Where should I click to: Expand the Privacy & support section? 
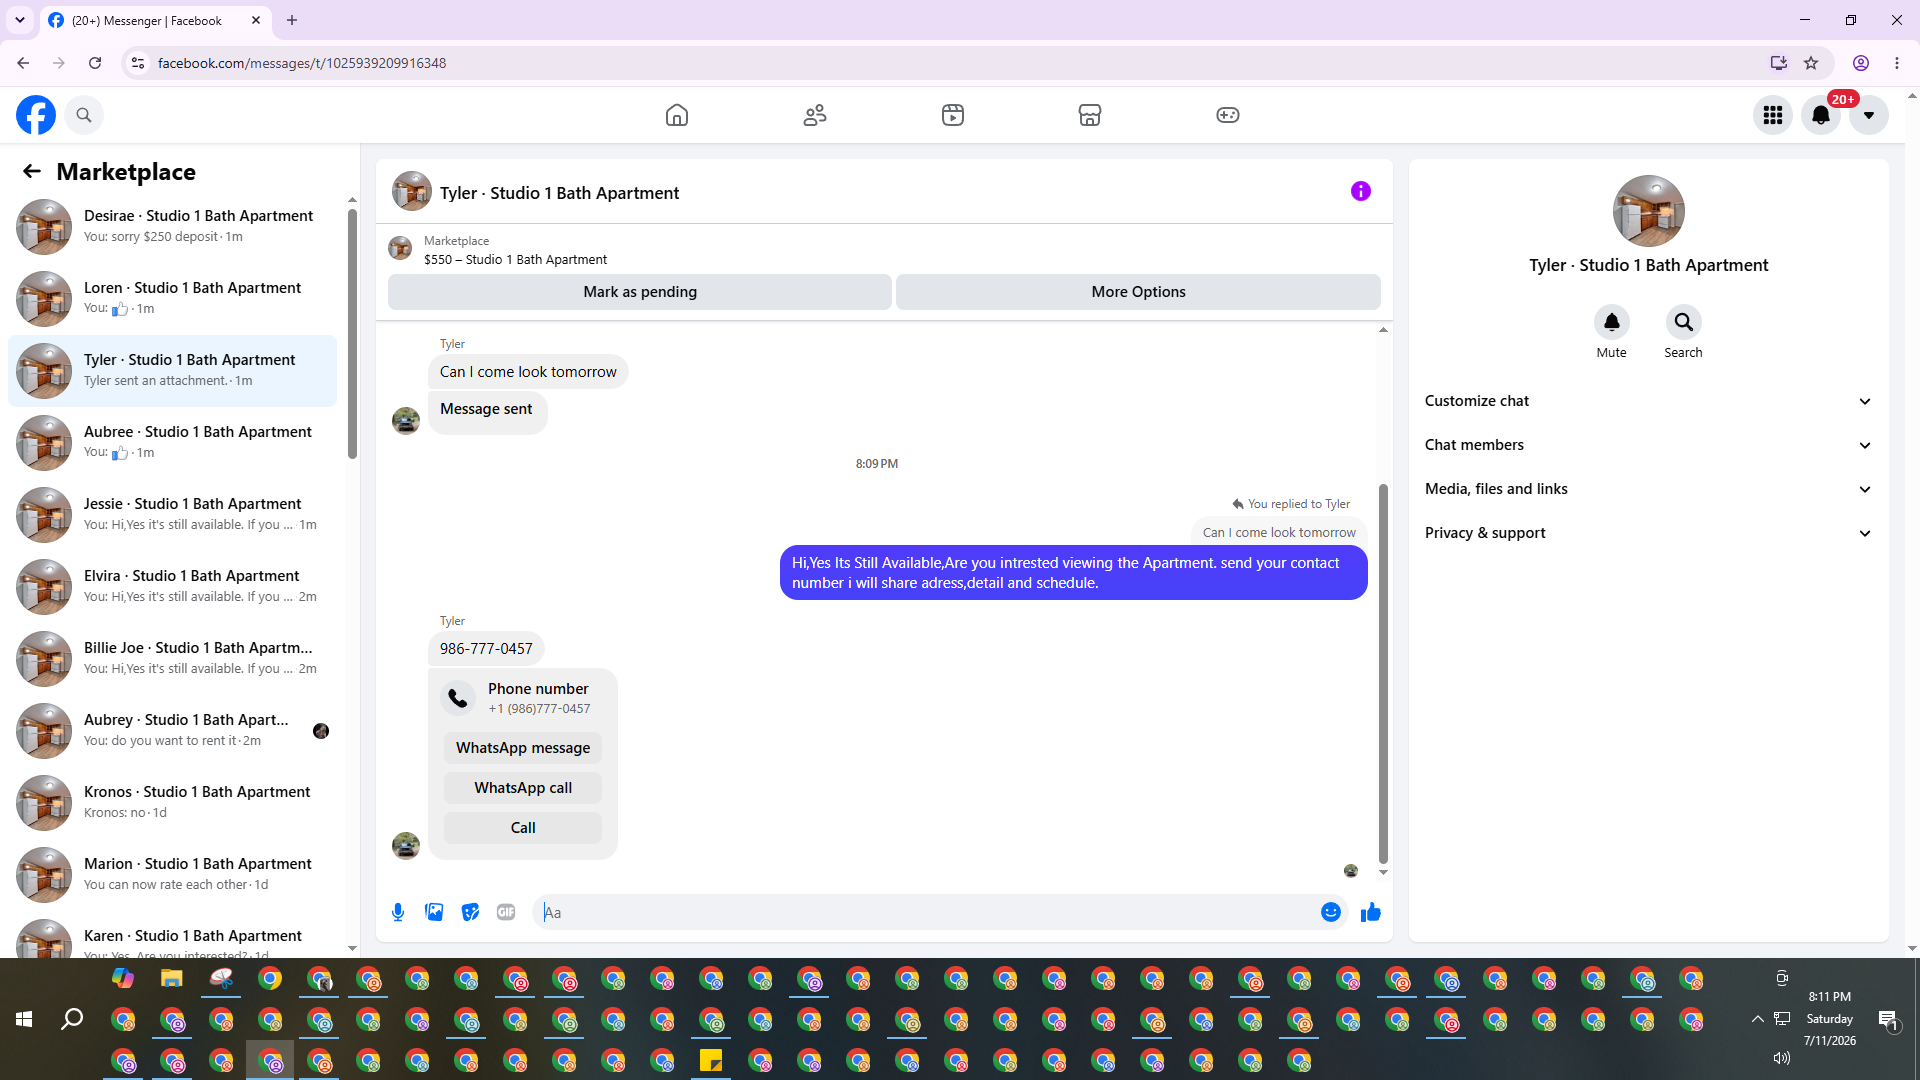[1649, 533]
